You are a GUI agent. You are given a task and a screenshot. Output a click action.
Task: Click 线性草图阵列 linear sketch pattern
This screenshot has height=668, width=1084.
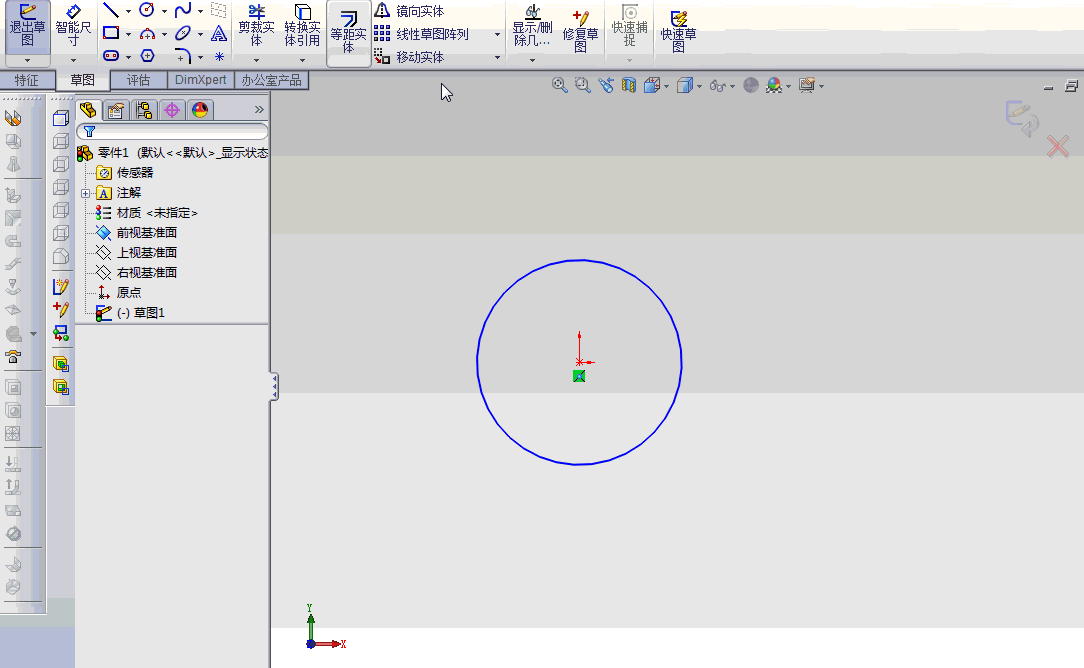422,34
